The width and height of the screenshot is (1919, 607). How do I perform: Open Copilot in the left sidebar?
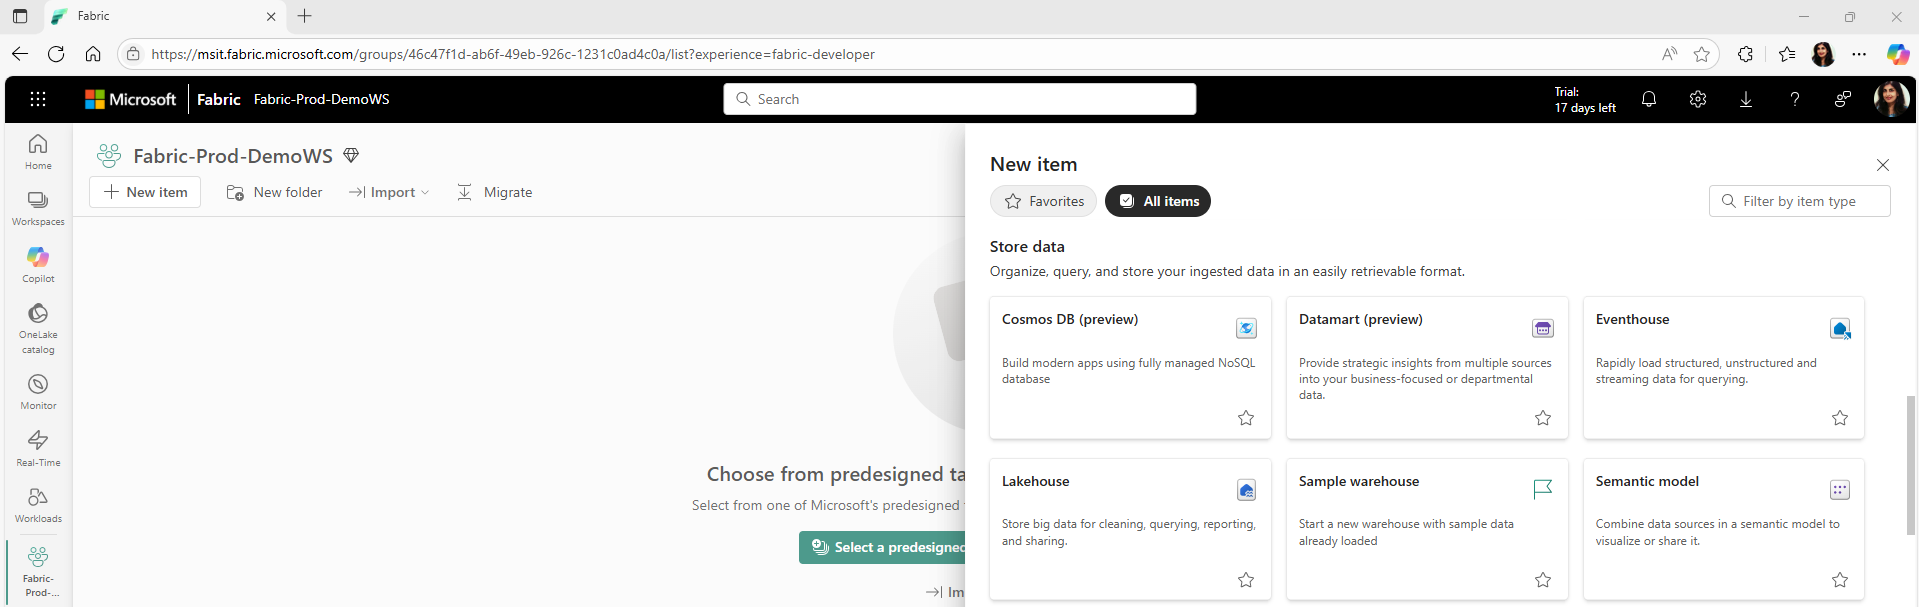(x=38, y=265)
